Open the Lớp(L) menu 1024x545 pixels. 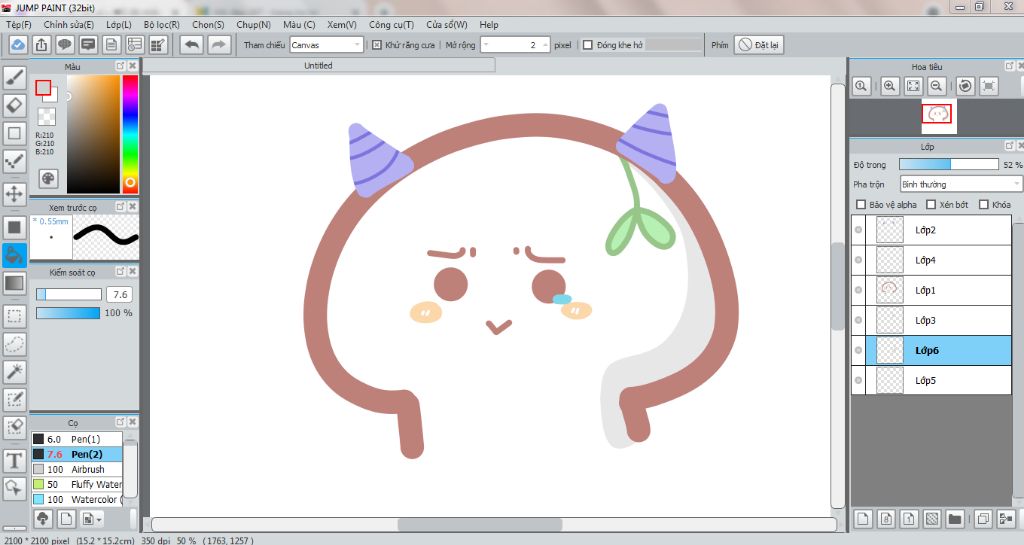119,24
